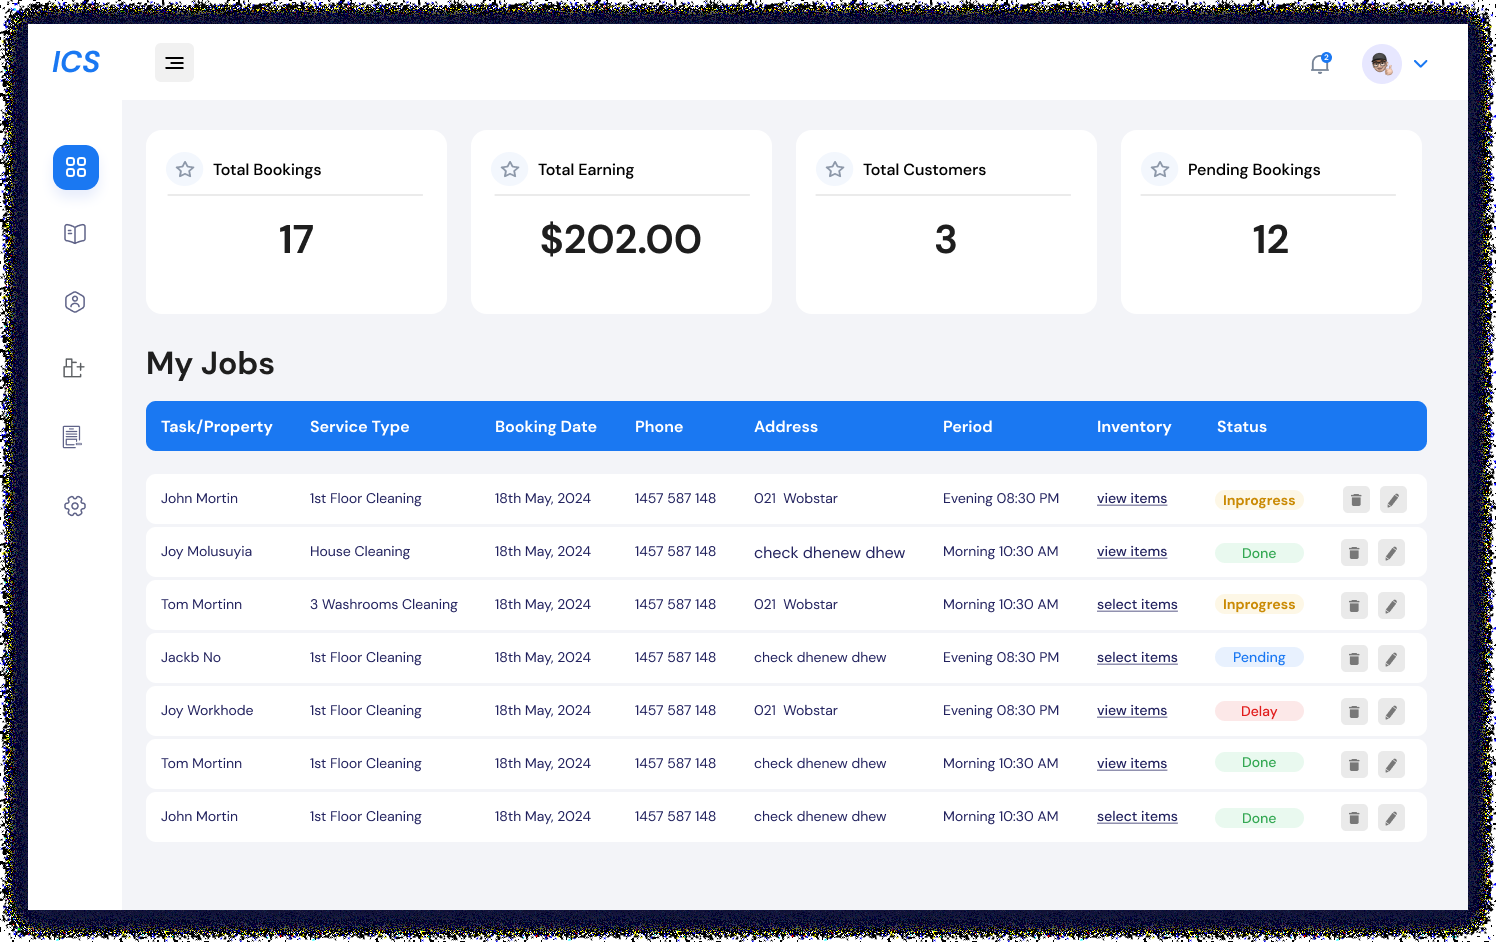Click the red Delay status badge

(x=1258, y=712)
